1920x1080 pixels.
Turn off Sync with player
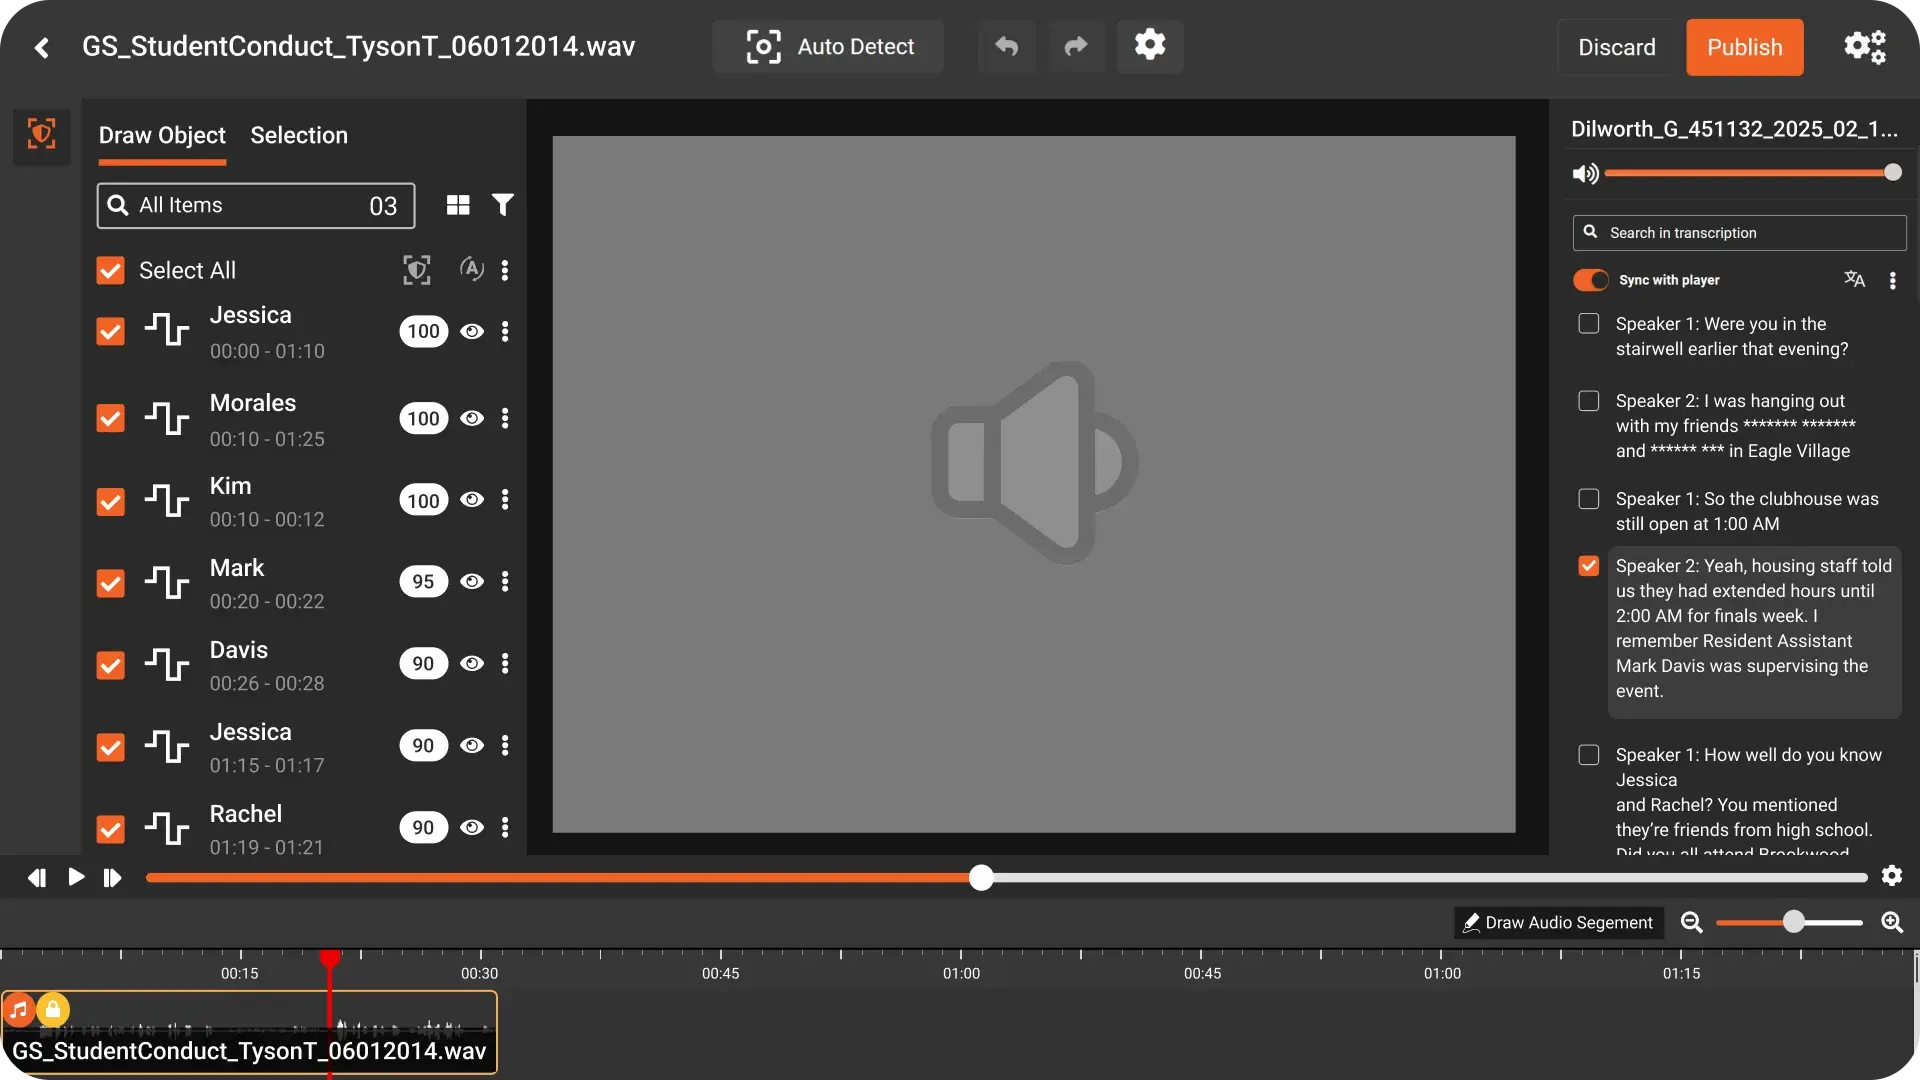click(1590, 280)
